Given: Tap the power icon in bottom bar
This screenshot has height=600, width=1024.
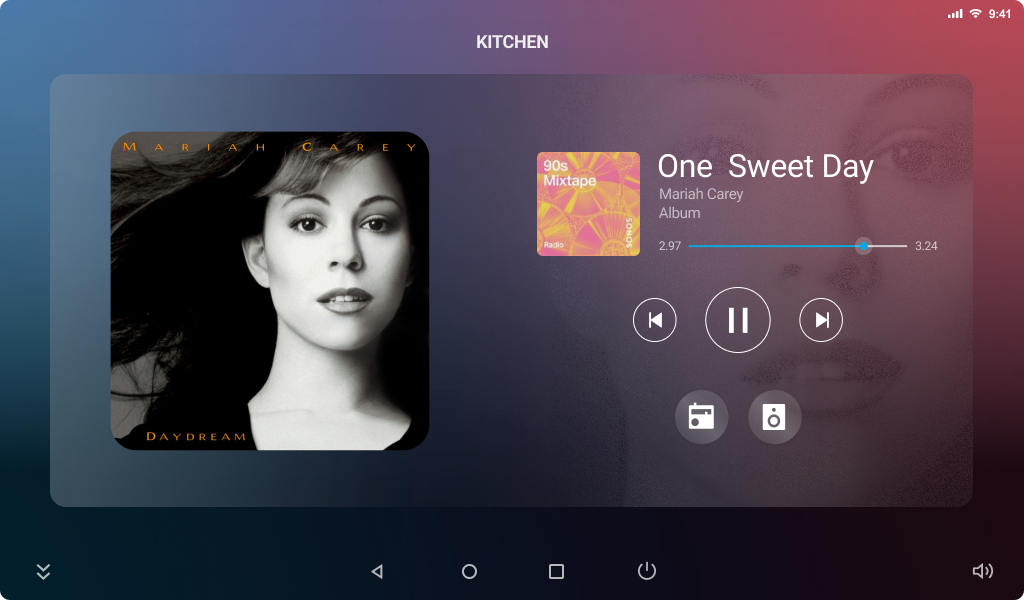Looking at the screenshot, I should point(647,571).
